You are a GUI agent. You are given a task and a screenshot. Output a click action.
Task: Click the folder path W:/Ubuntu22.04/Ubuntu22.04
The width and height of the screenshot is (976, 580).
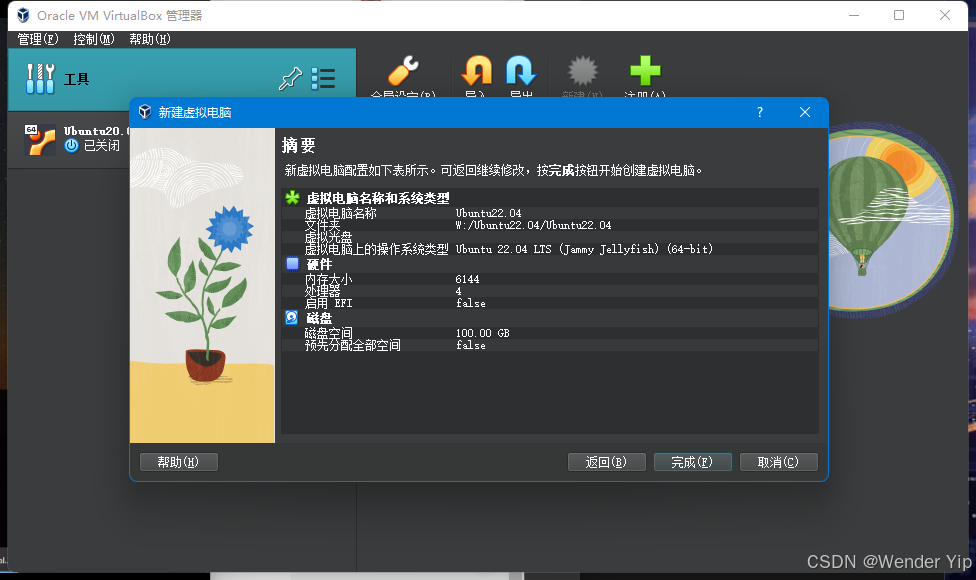pyautogui.click(x=533, y=225)
